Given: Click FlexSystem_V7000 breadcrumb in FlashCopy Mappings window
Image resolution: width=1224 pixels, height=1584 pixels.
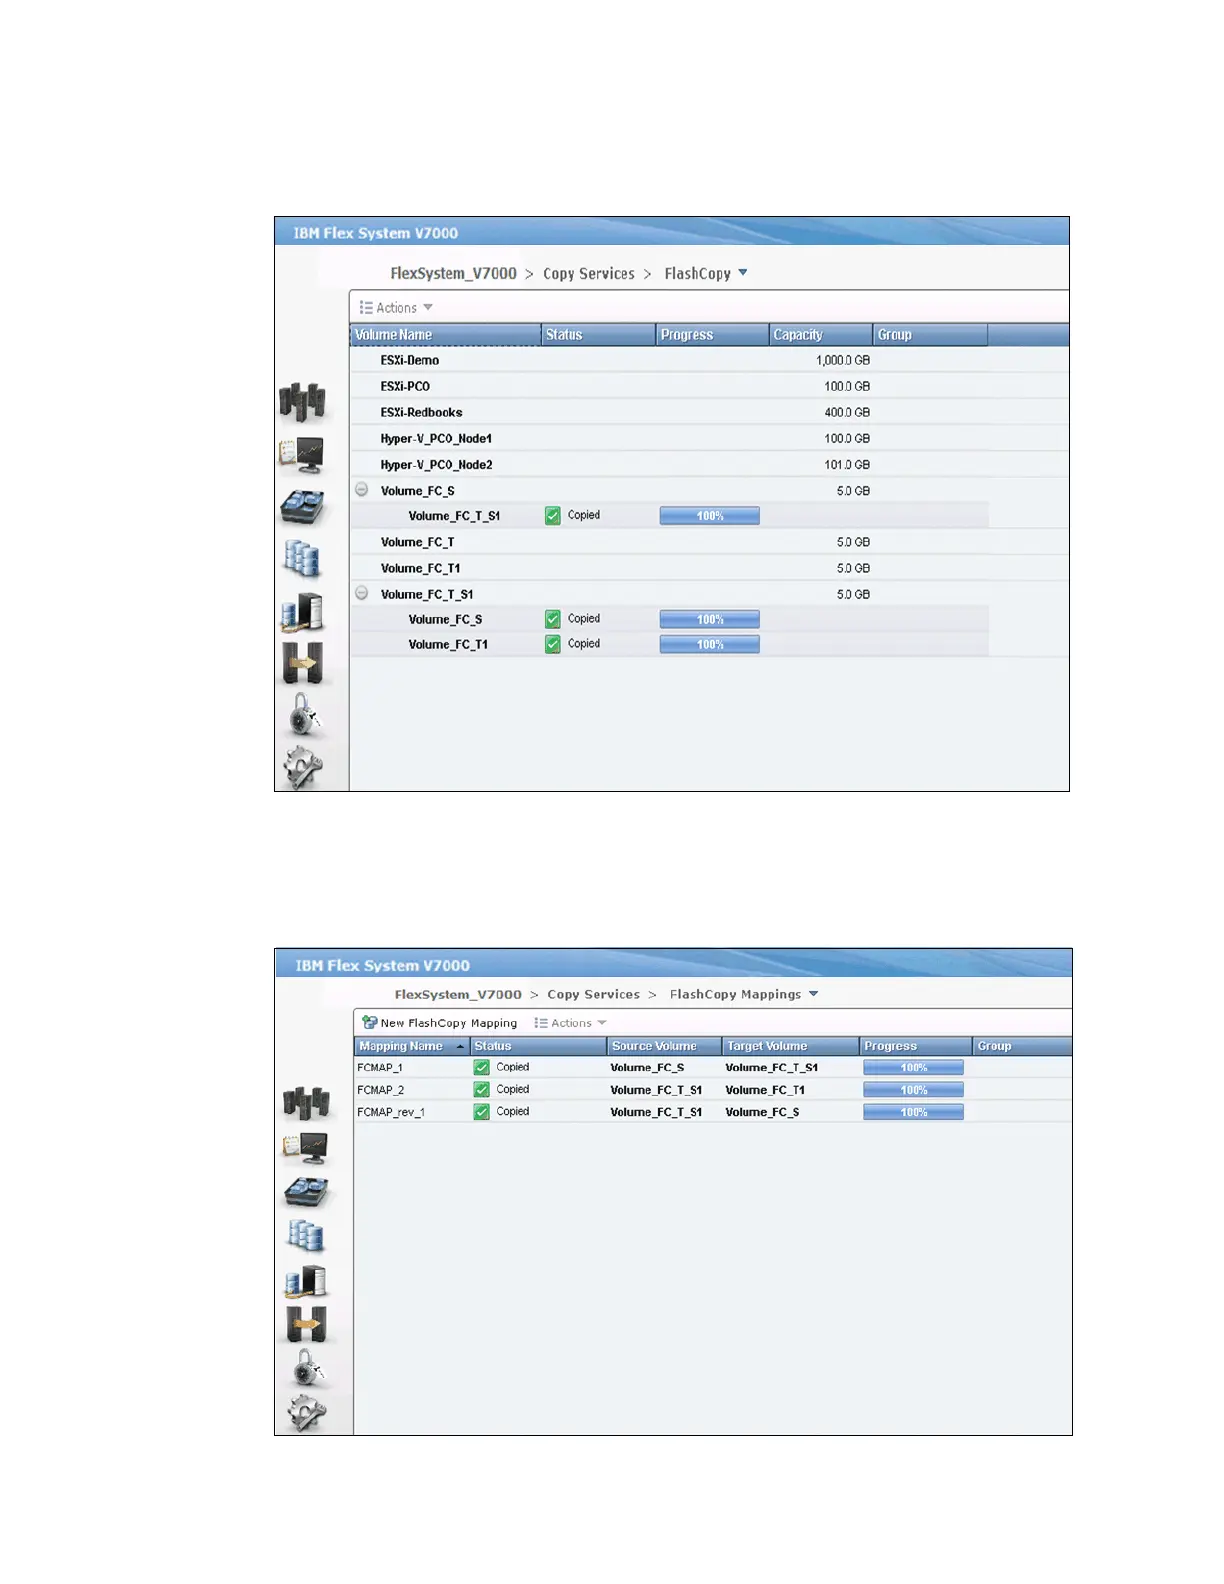Looking at the screenshot, I should pyautogui.click(x=458, y=994).
